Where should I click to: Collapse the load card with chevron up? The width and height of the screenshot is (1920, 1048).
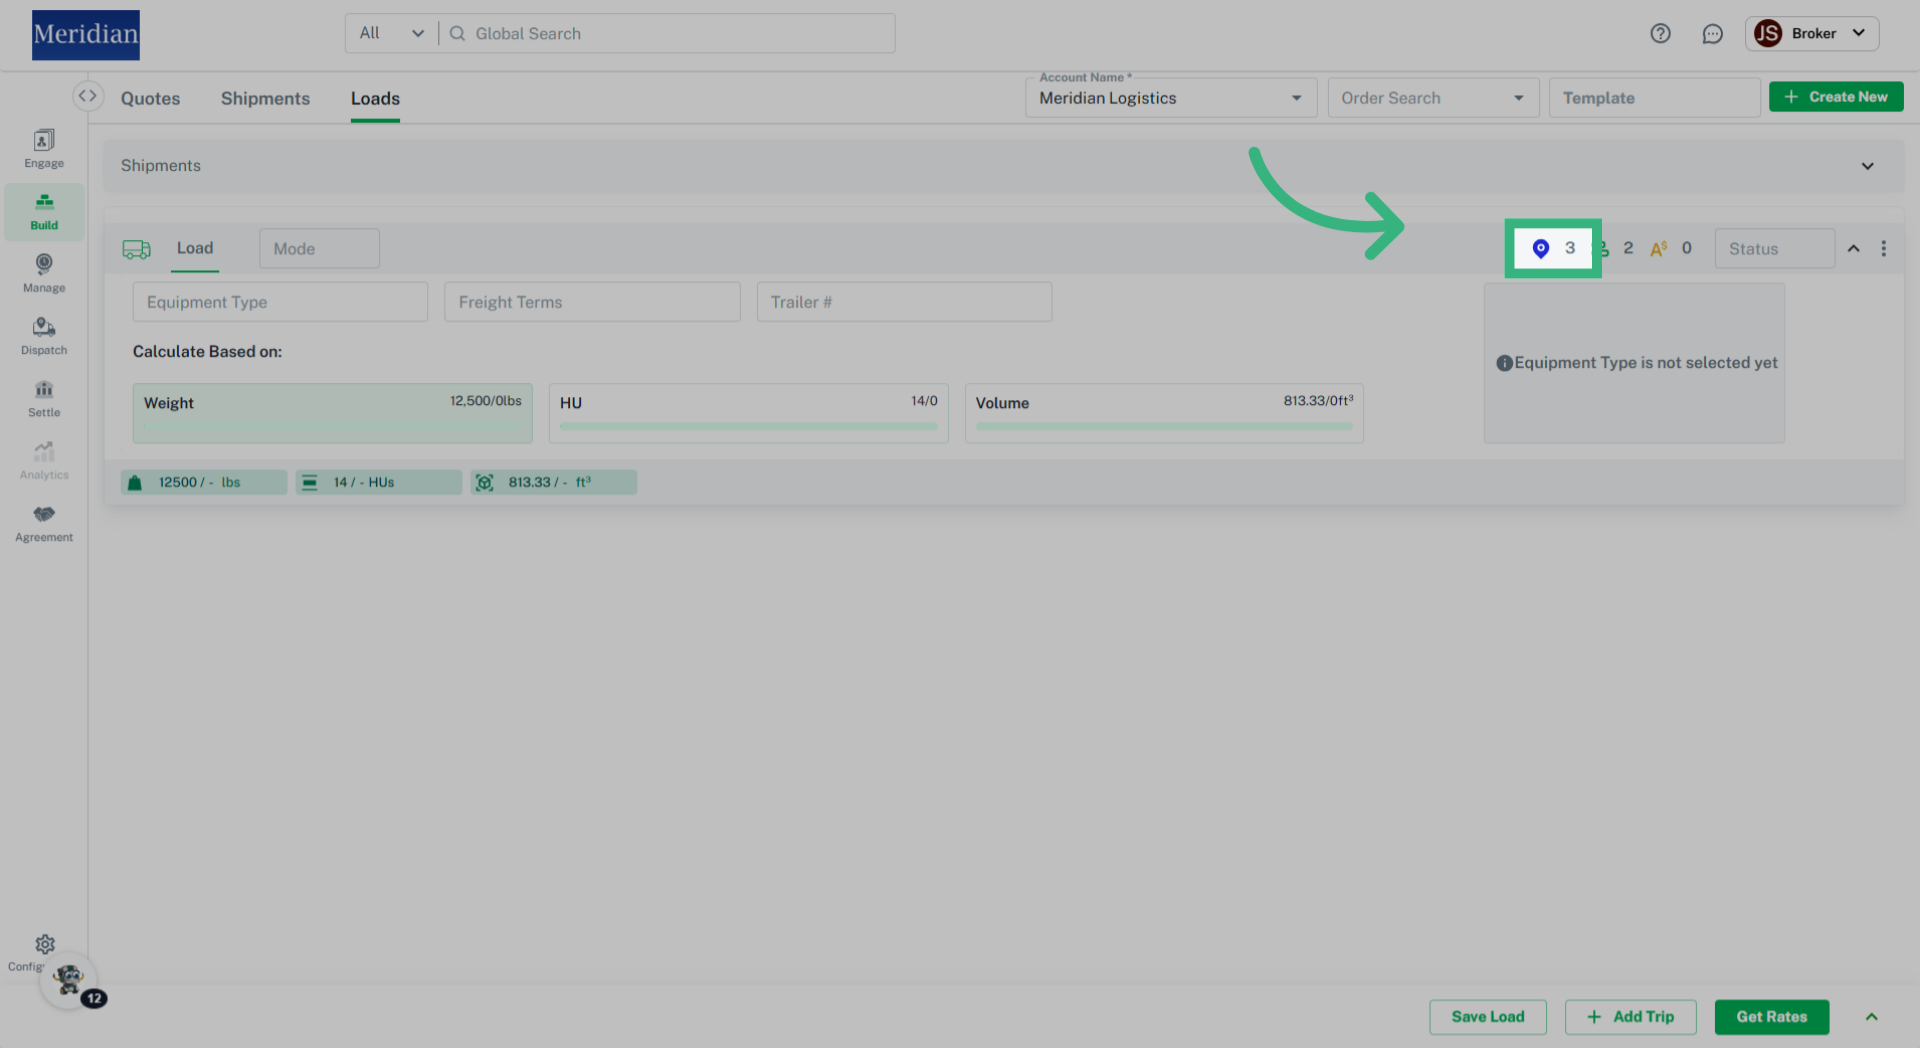click(x=1853, y=248)
